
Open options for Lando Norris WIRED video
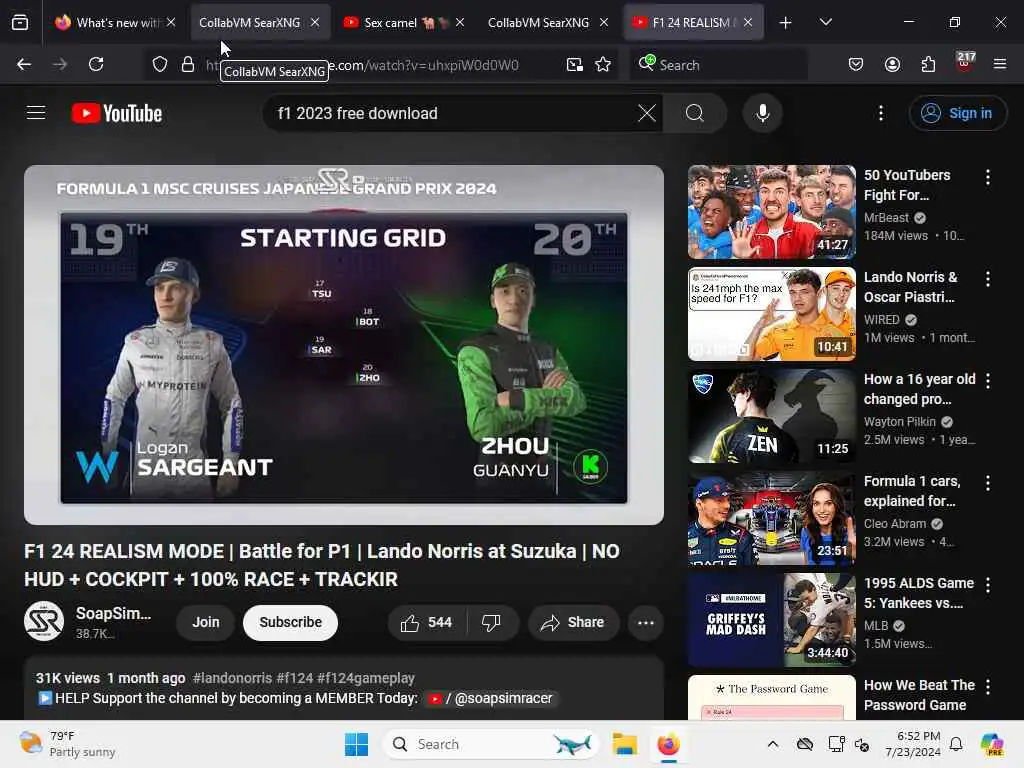(988, 279)
